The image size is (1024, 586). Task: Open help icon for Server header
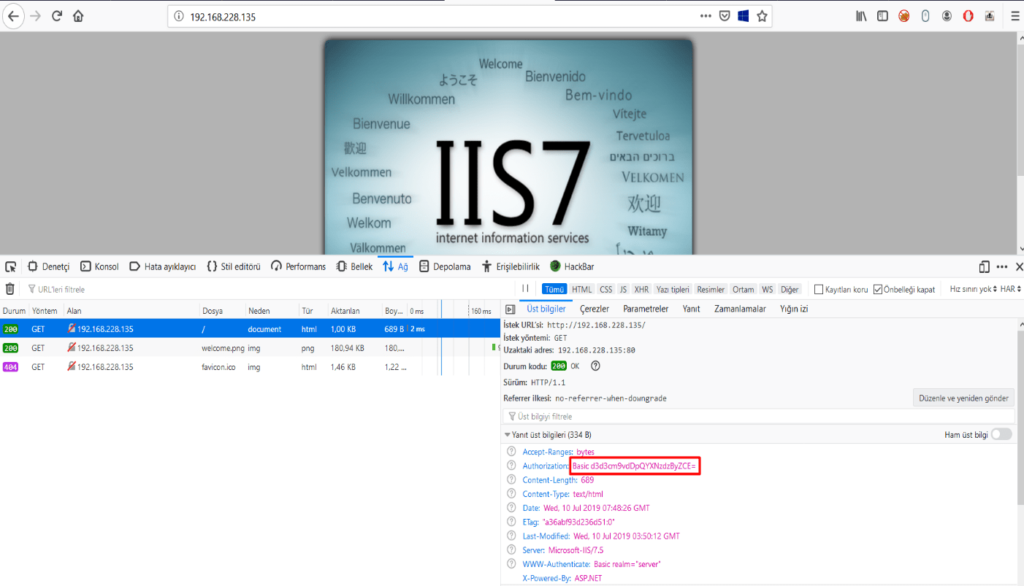pyautogui.click(x=511, y=550)
